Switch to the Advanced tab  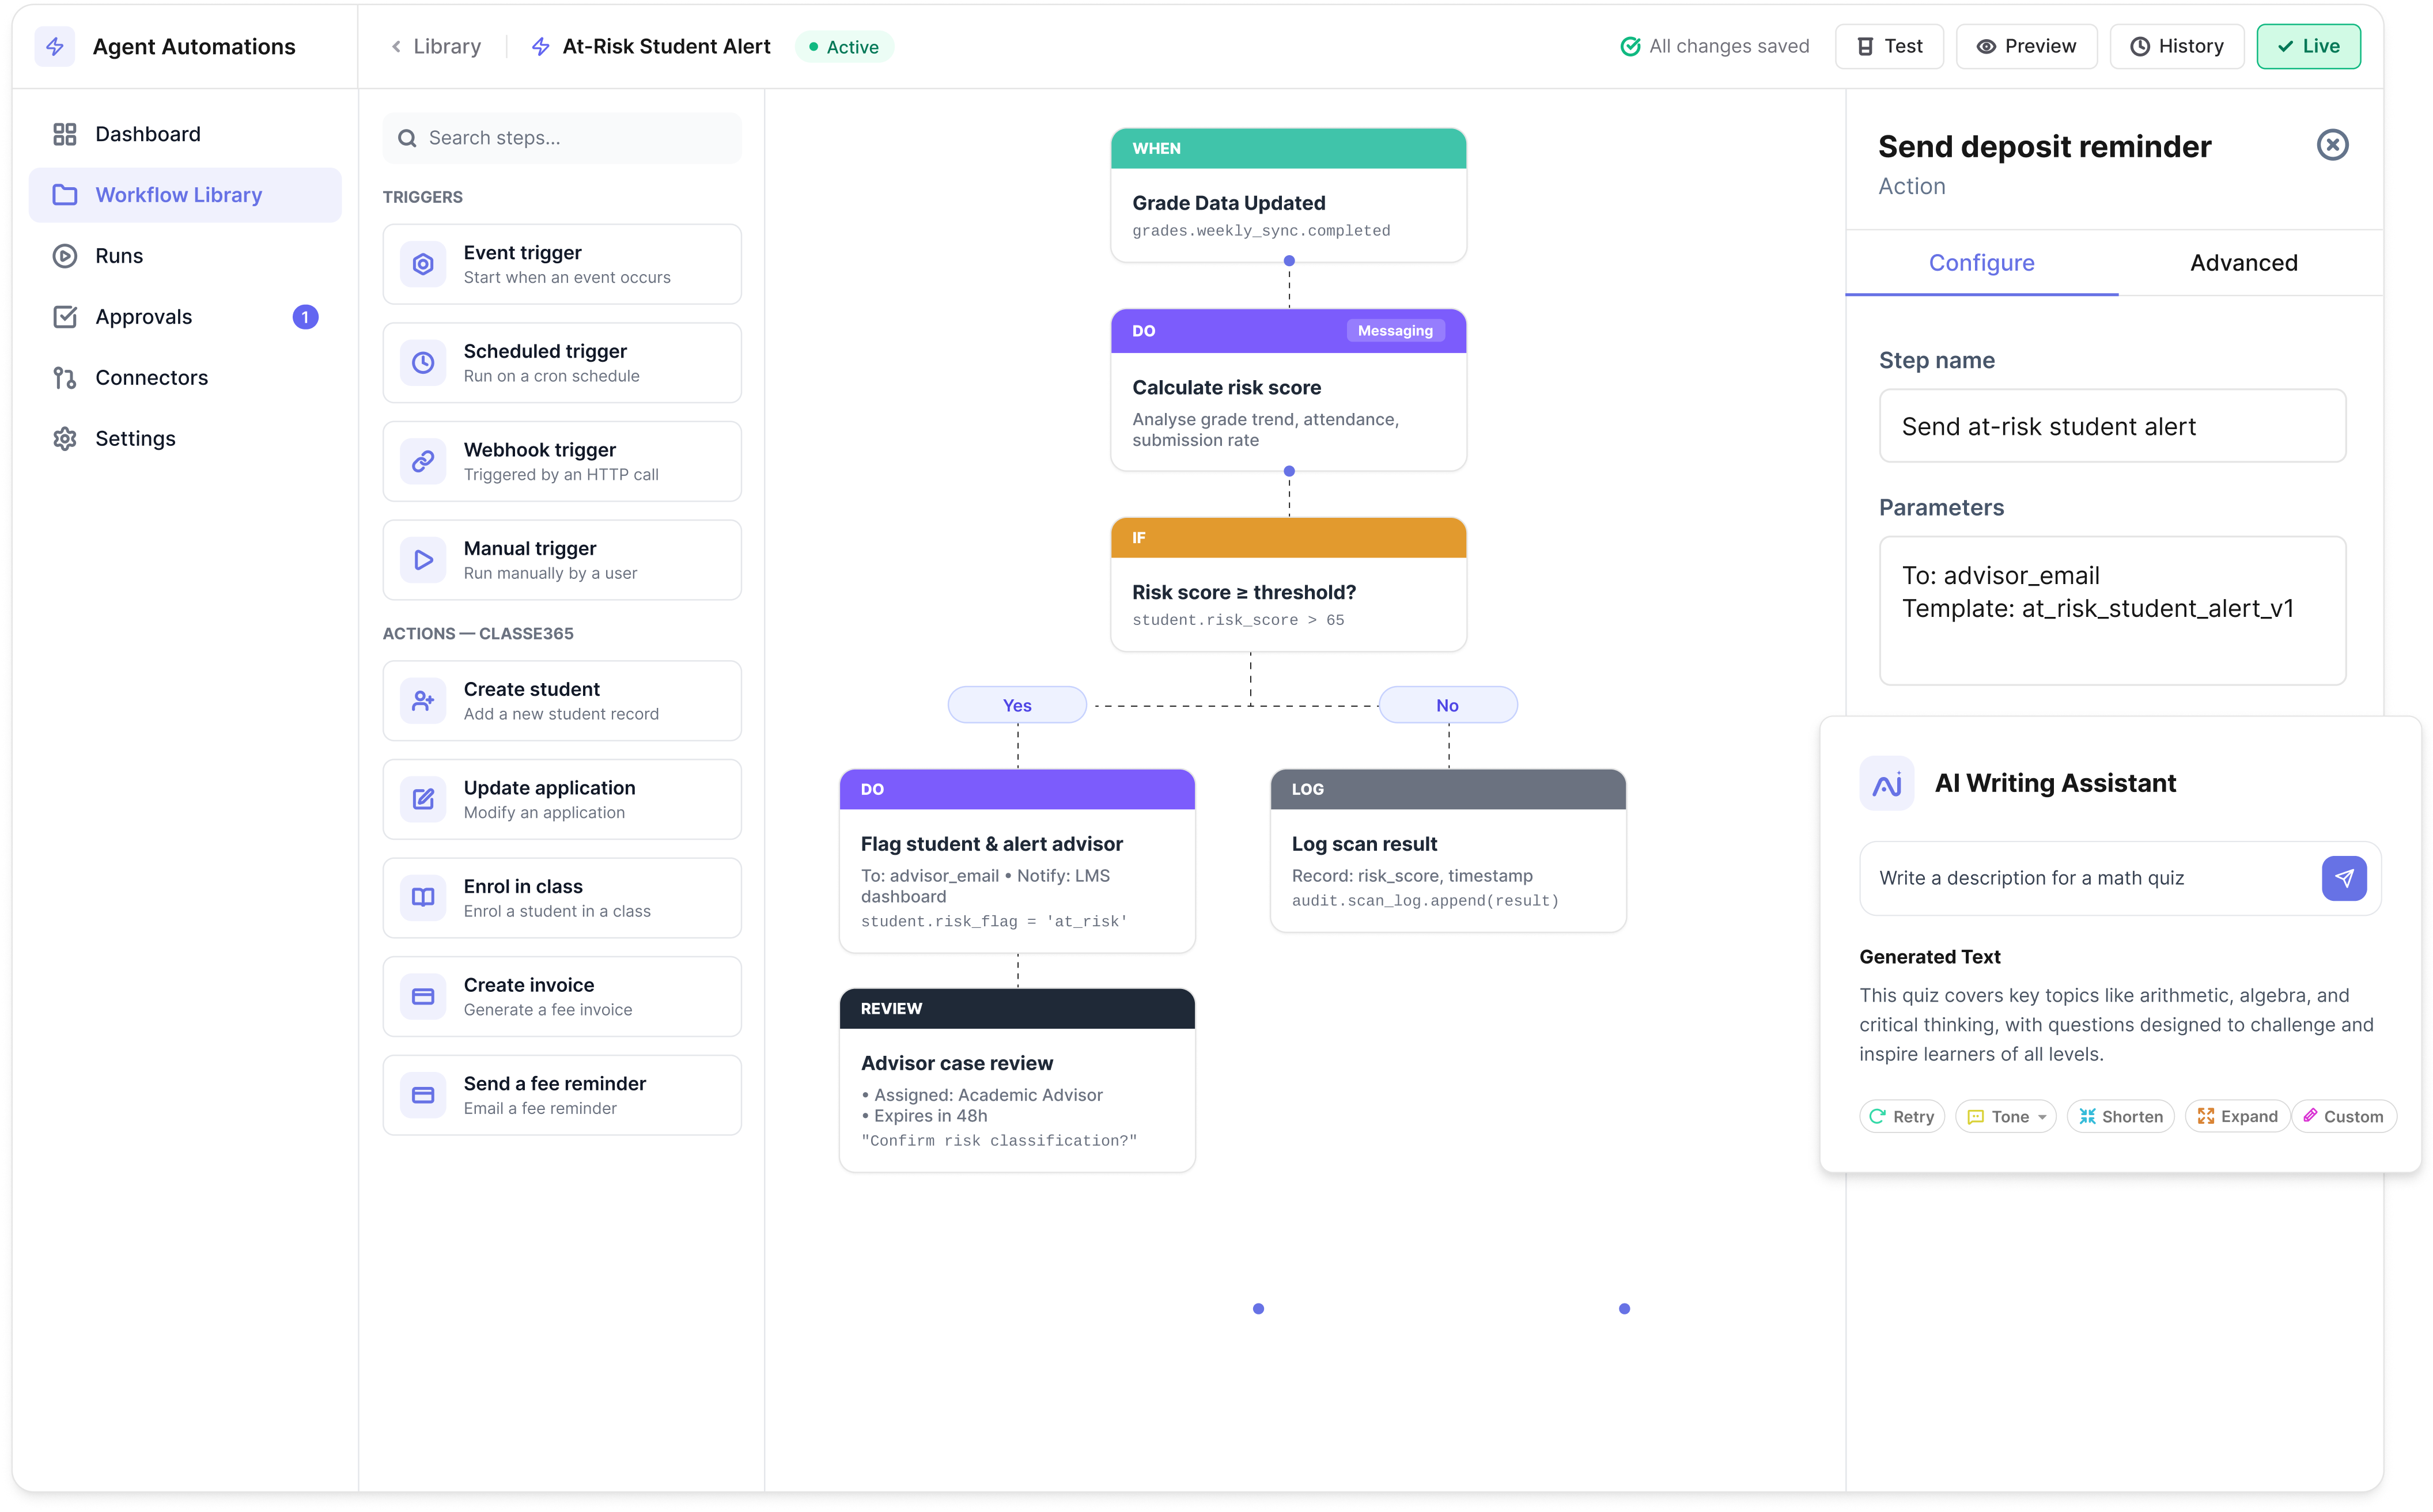tap(2243, 263)
